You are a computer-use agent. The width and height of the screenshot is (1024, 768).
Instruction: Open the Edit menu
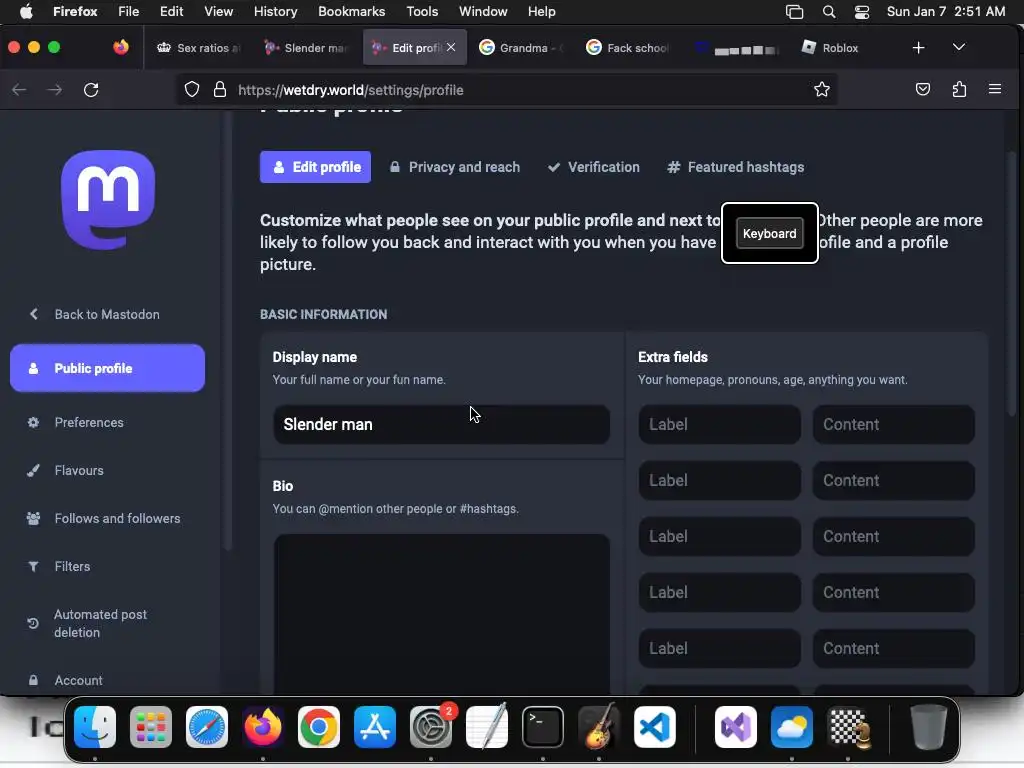(172, 11)
